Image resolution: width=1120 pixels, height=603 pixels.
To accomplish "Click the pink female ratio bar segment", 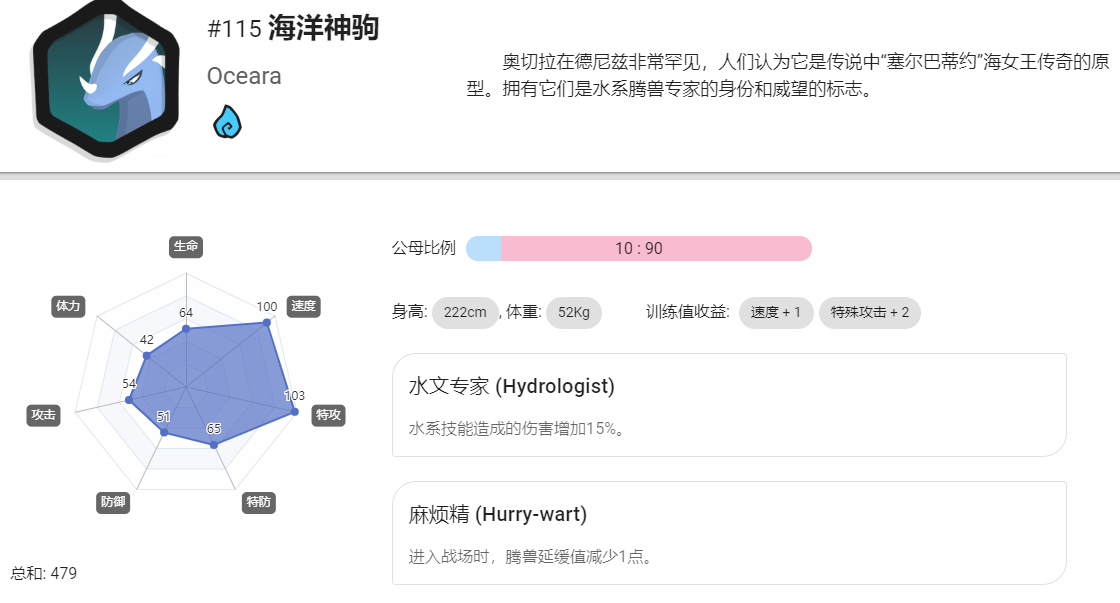I will pyautogui.click(x=656, y=249).
